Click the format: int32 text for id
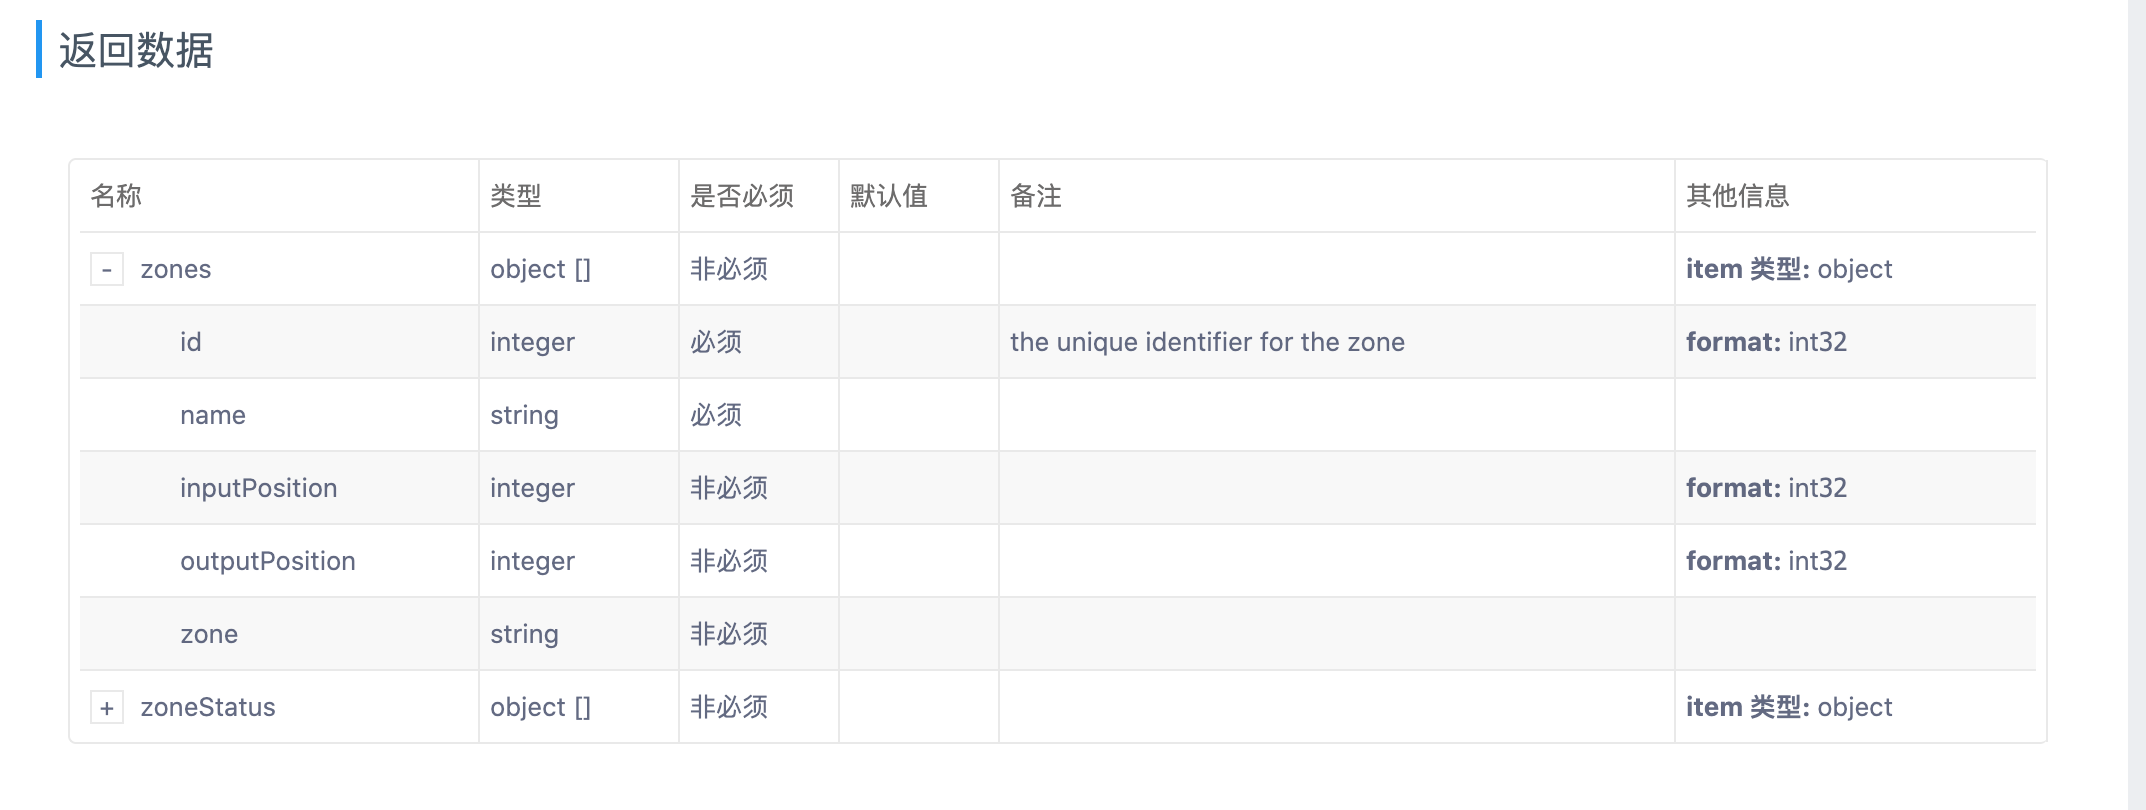 click(1767, 341)
